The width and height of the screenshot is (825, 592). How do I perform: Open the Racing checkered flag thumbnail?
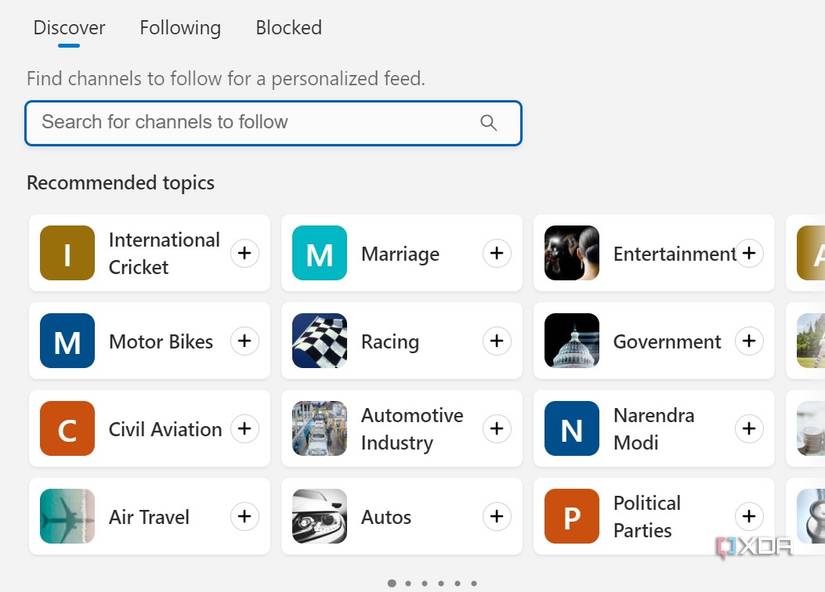tap(319, 341)
